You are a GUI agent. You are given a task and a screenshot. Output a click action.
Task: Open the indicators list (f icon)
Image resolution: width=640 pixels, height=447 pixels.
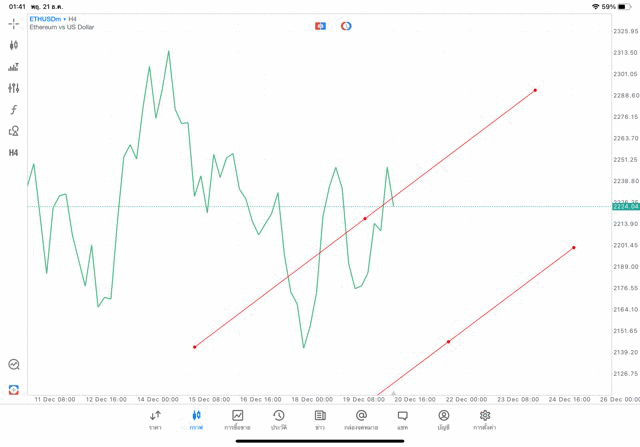click(x=13, y=110)
